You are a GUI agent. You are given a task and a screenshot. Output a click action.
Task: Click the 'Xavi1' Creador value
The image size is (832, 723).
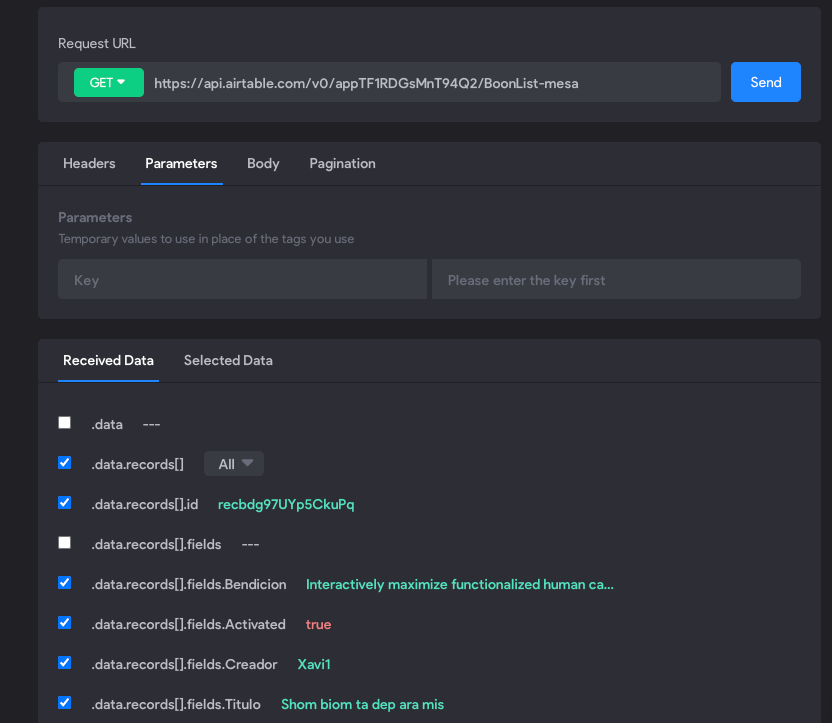pyautogui.click(x=314, y=664)
